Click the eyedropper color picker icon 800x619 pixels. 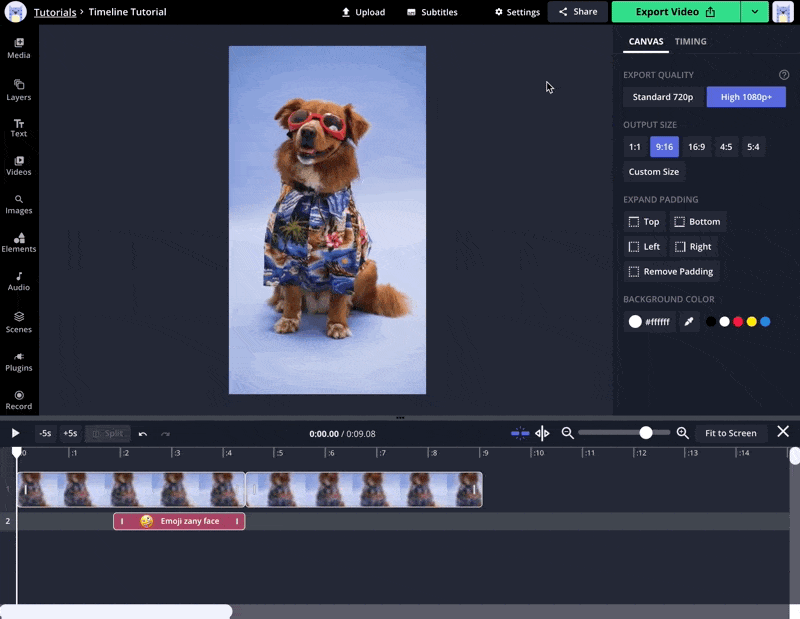point(688,322)
